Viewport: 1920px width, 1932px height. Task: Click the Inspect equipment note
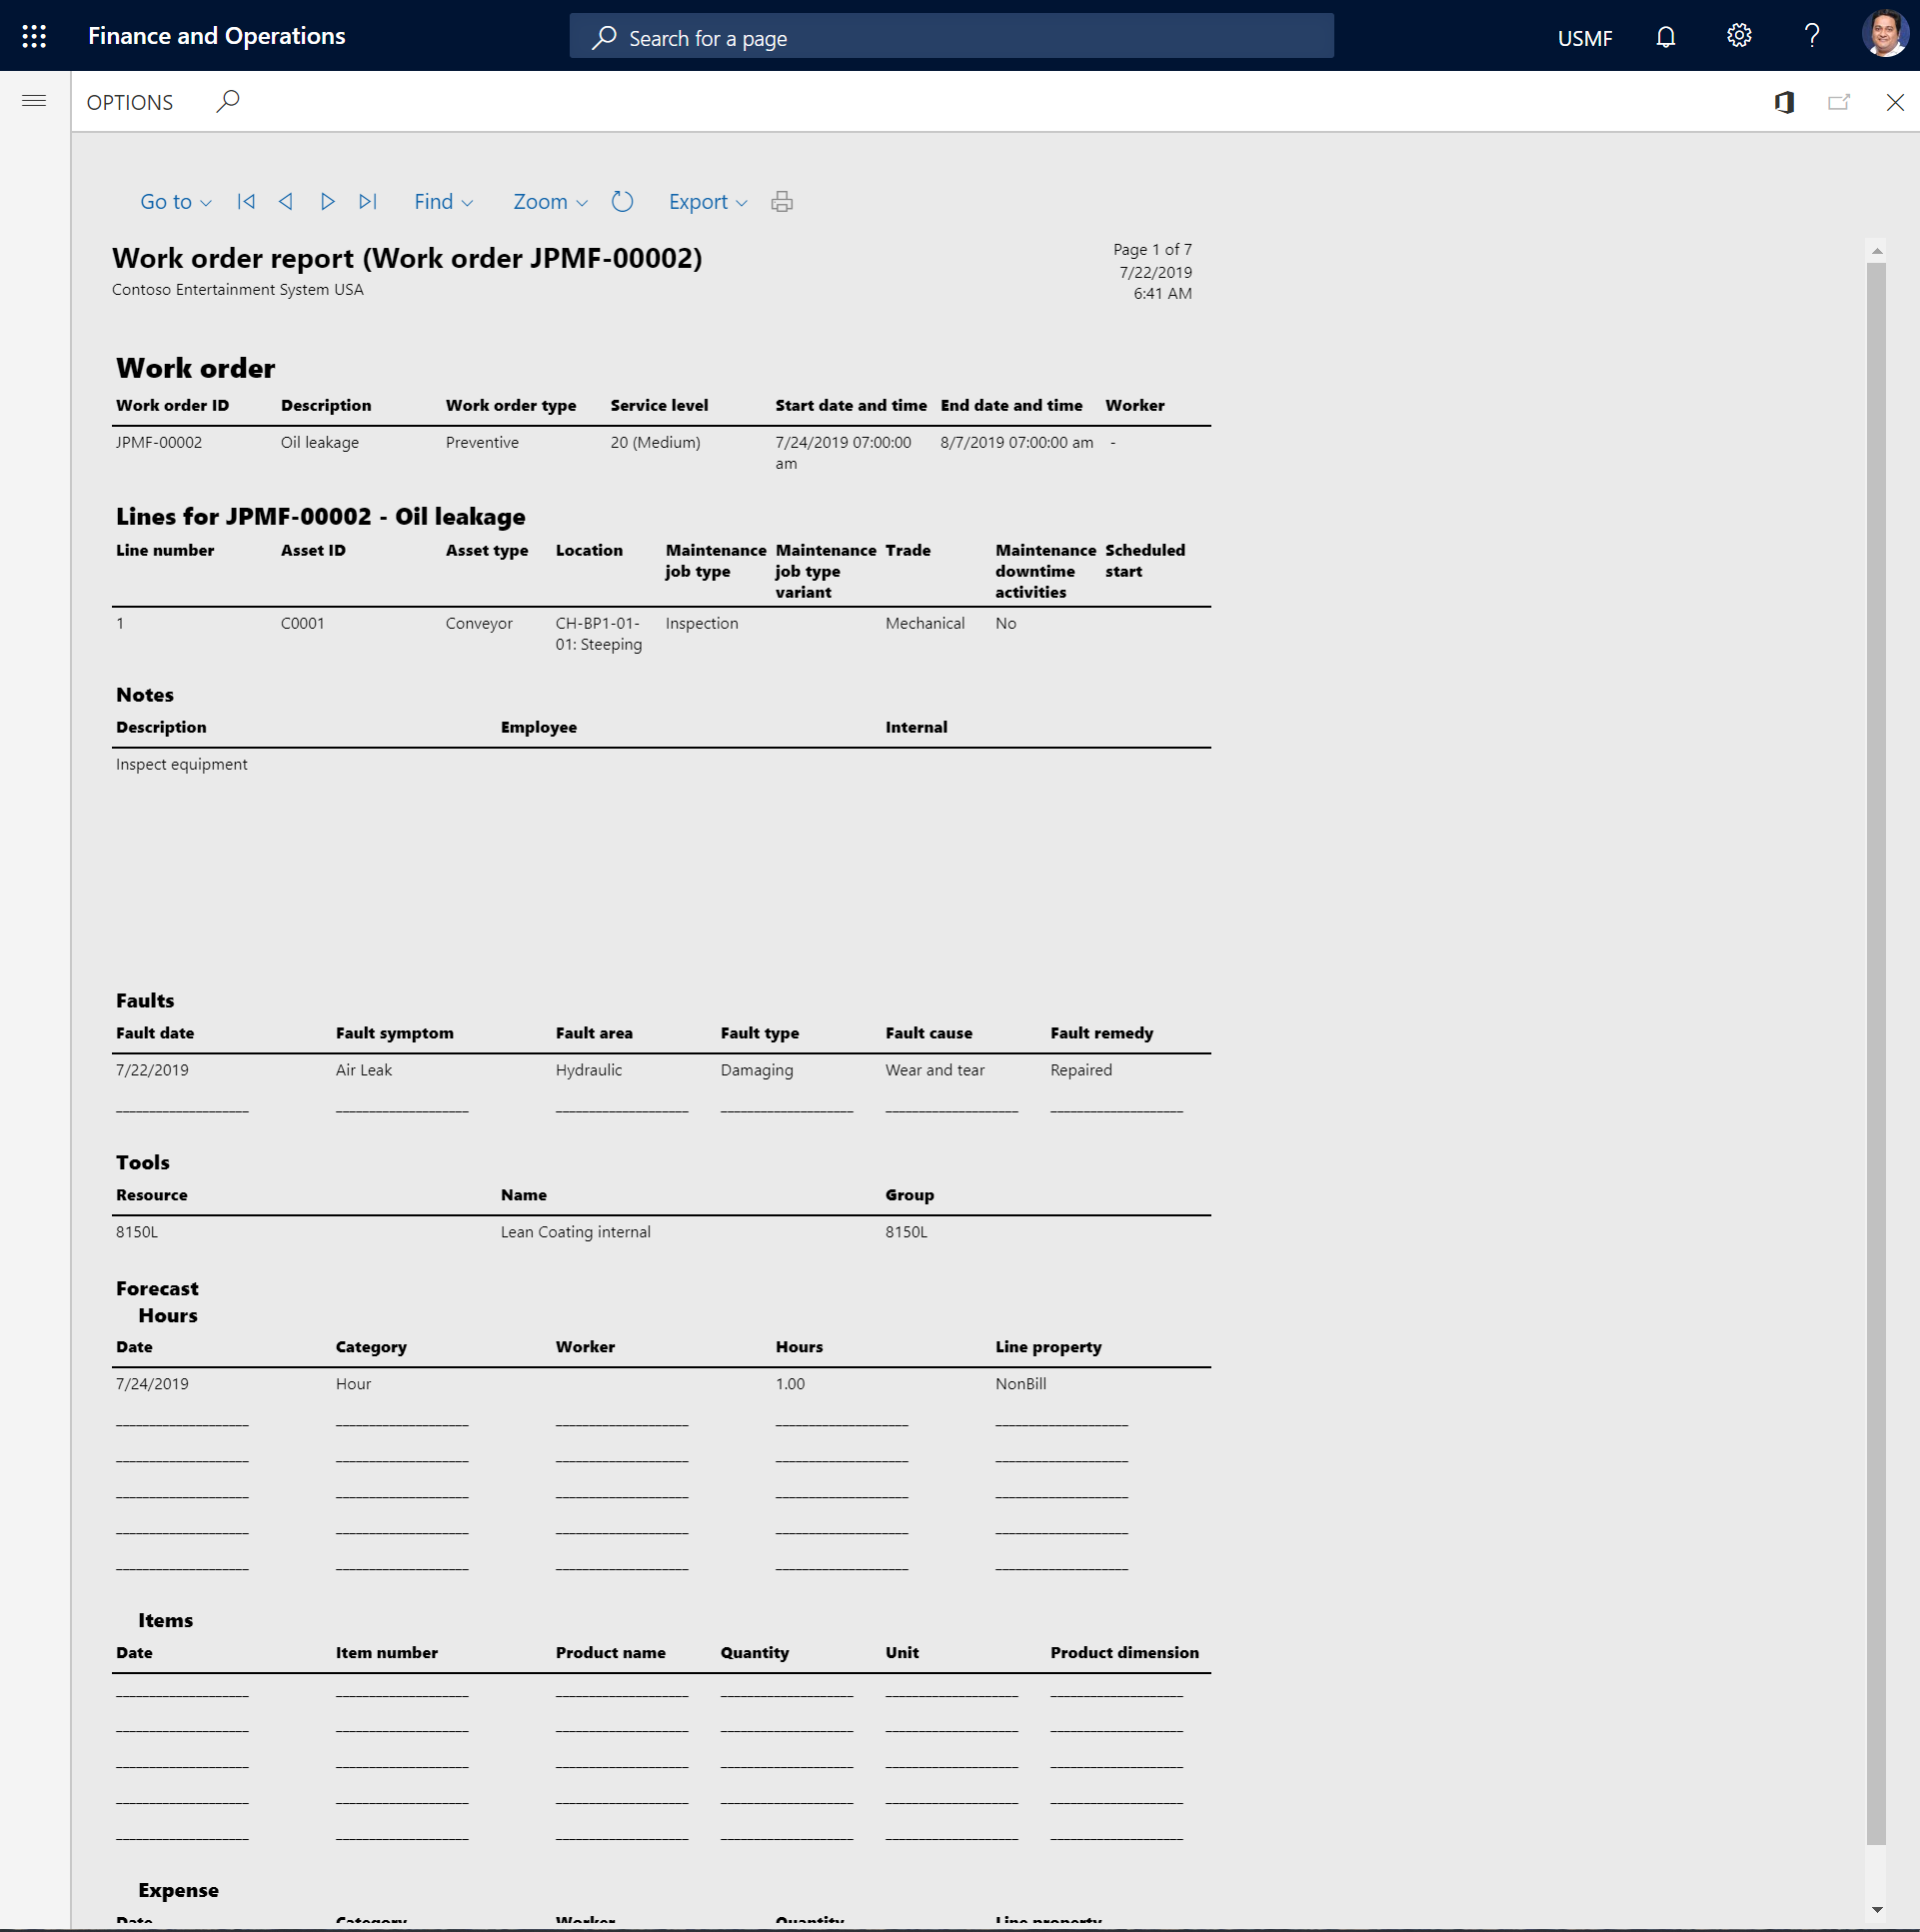[x=182, y=764]
